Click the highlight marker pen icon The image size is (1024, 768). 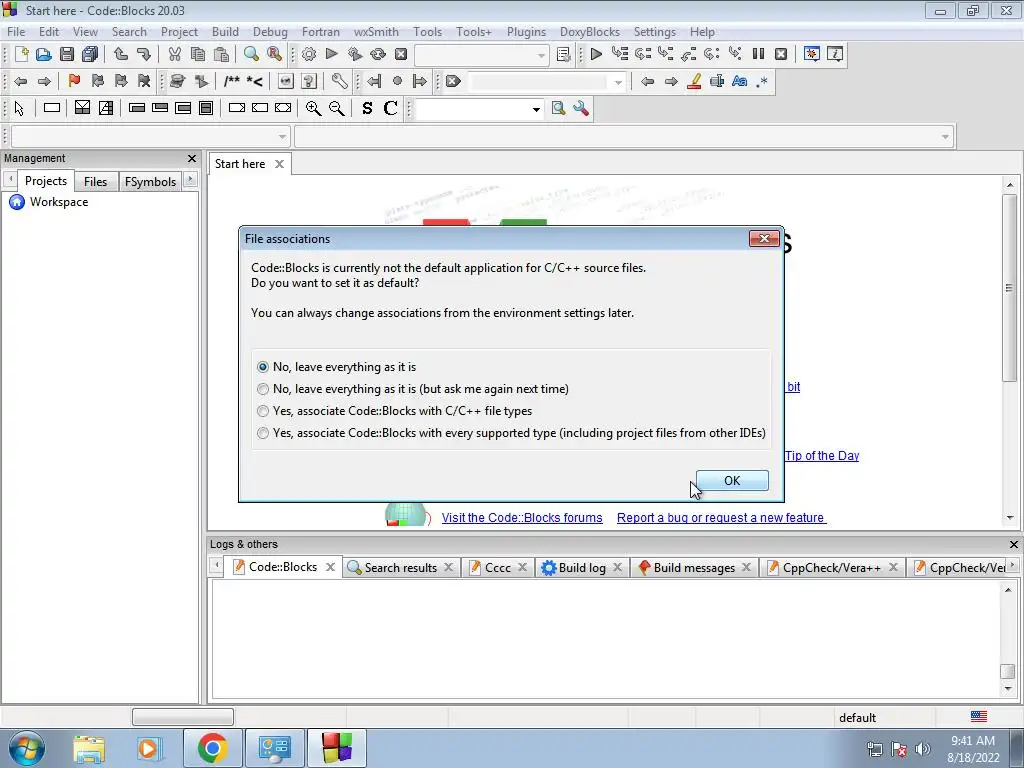[x=694, y=81]
